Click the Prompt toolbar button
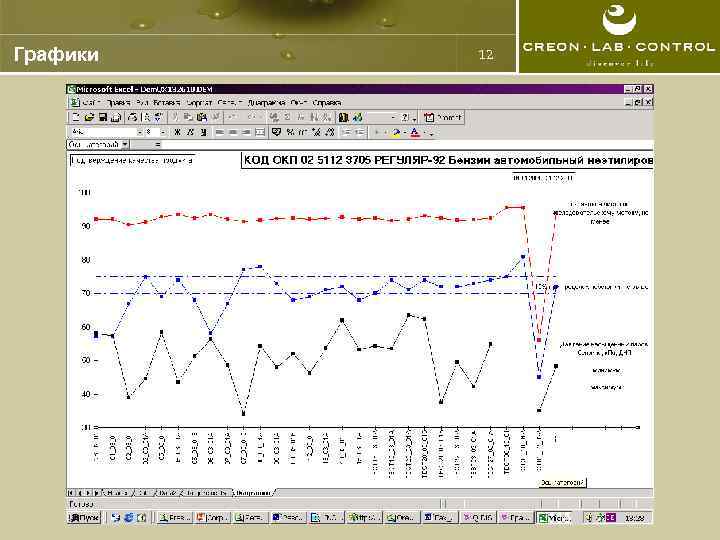The image size is (720, 540). 443,118
